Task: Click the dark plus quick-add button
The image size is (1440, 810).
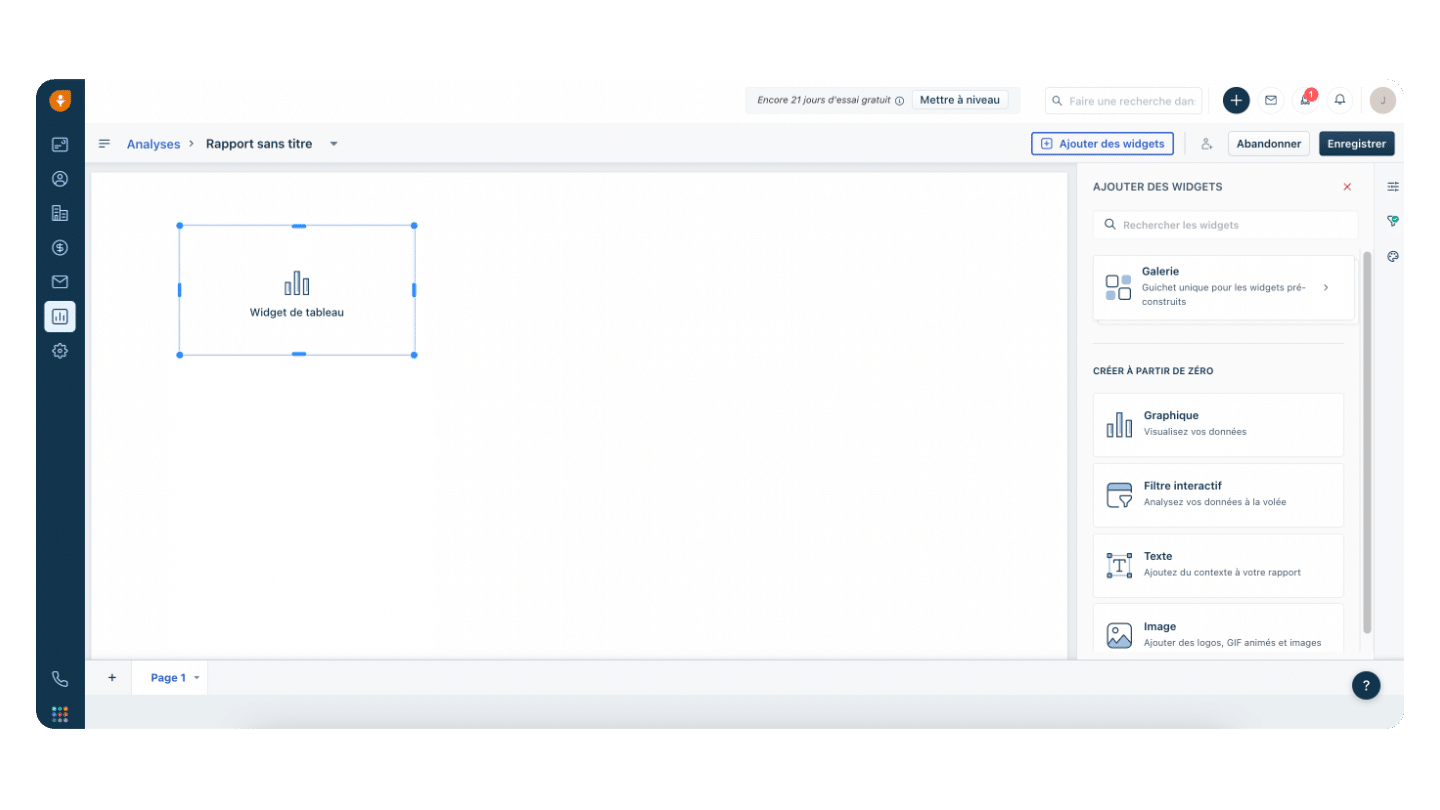Action: [1237, 100]
